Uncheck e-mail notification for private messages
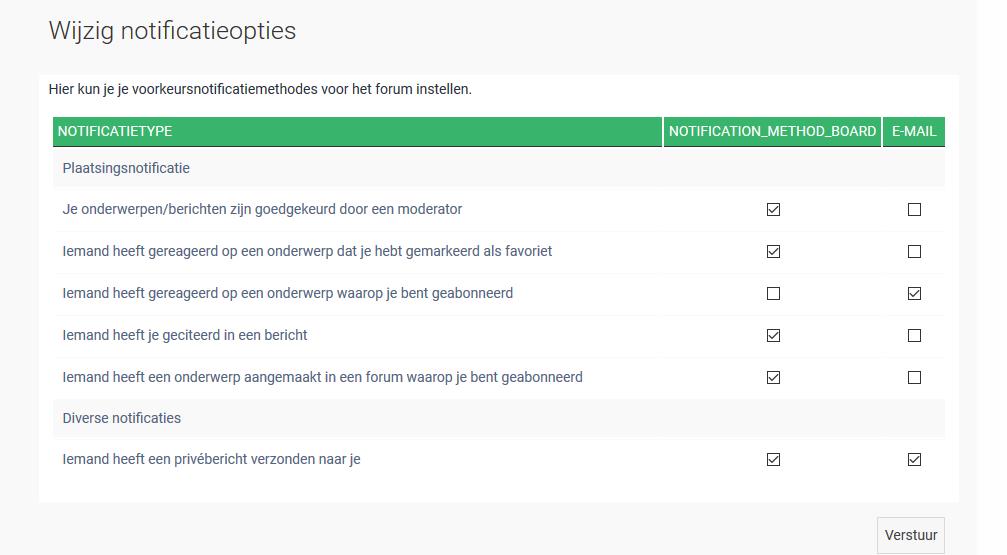 (914, 460)
